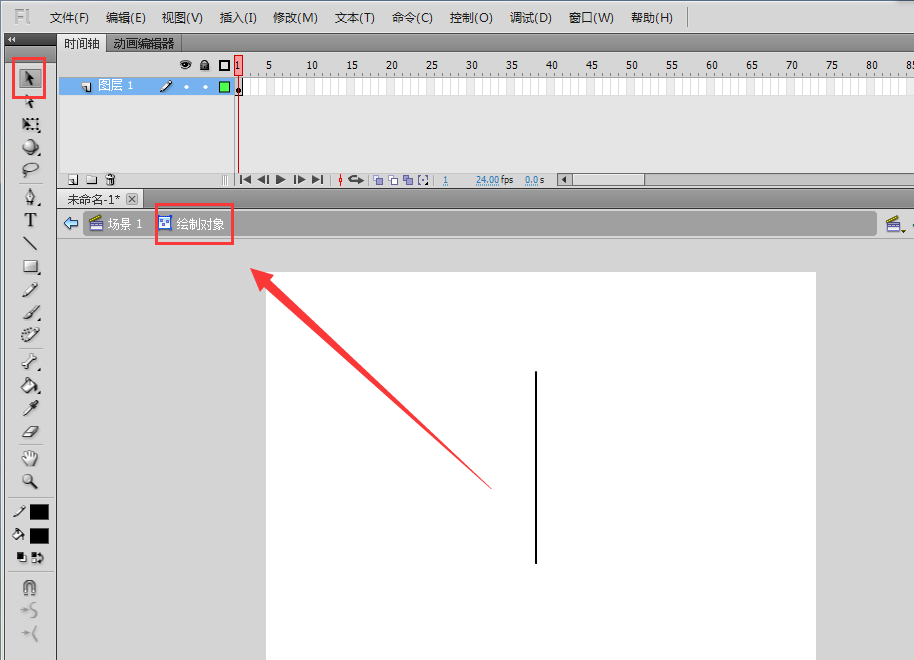Toggle onion skin outlines button
The image size is (914, 660).
(x=393, y=180)
